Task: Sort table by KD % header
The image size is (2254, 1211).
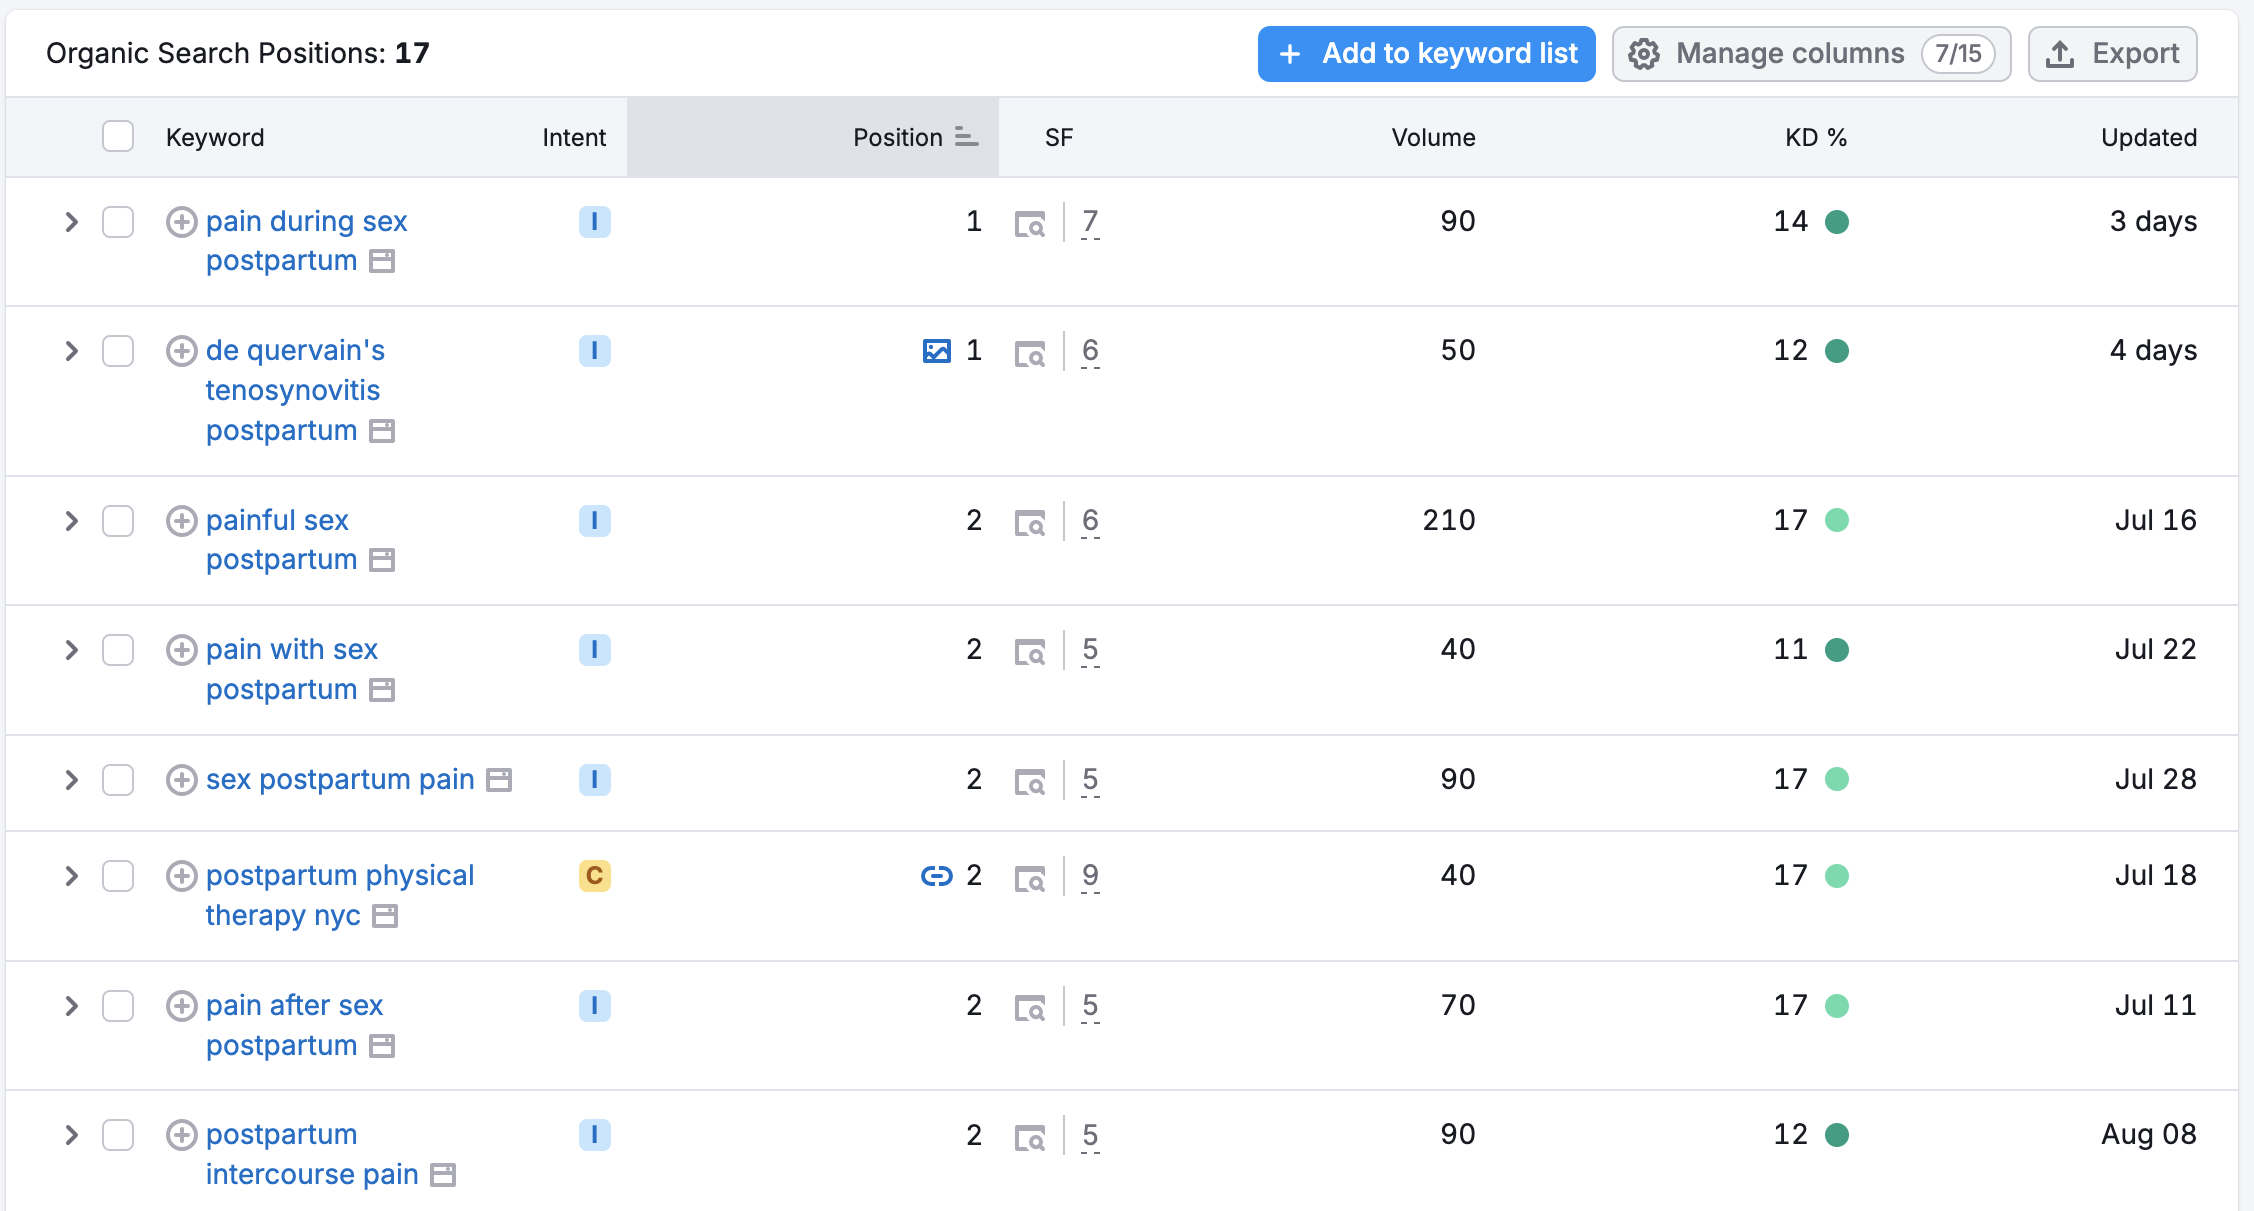Action: click(1815, 137)
